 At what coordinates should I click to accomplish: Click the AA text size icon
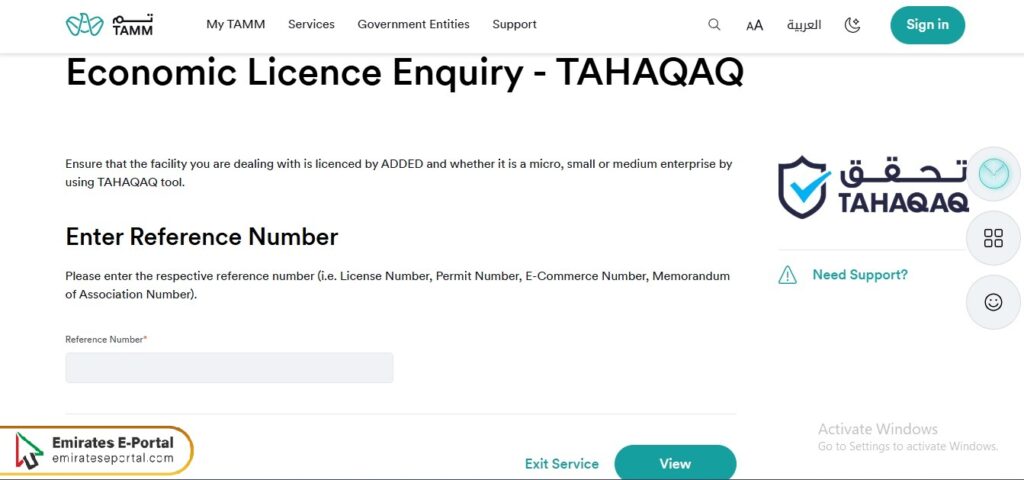coord(754,25)
